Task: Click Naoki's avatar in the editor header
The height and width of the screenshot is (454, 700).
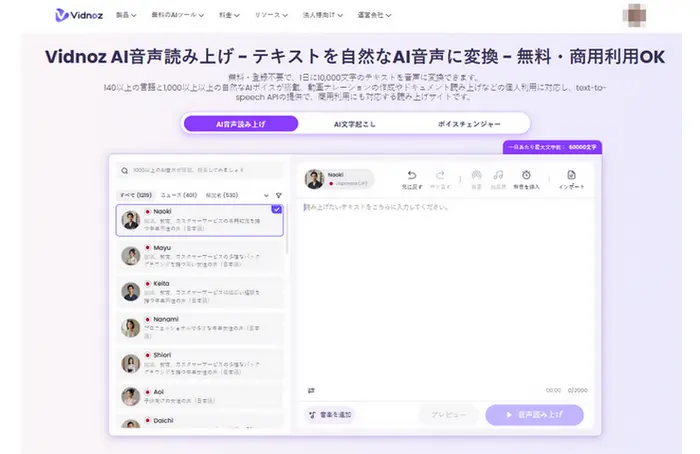Action: coord(314,179)
